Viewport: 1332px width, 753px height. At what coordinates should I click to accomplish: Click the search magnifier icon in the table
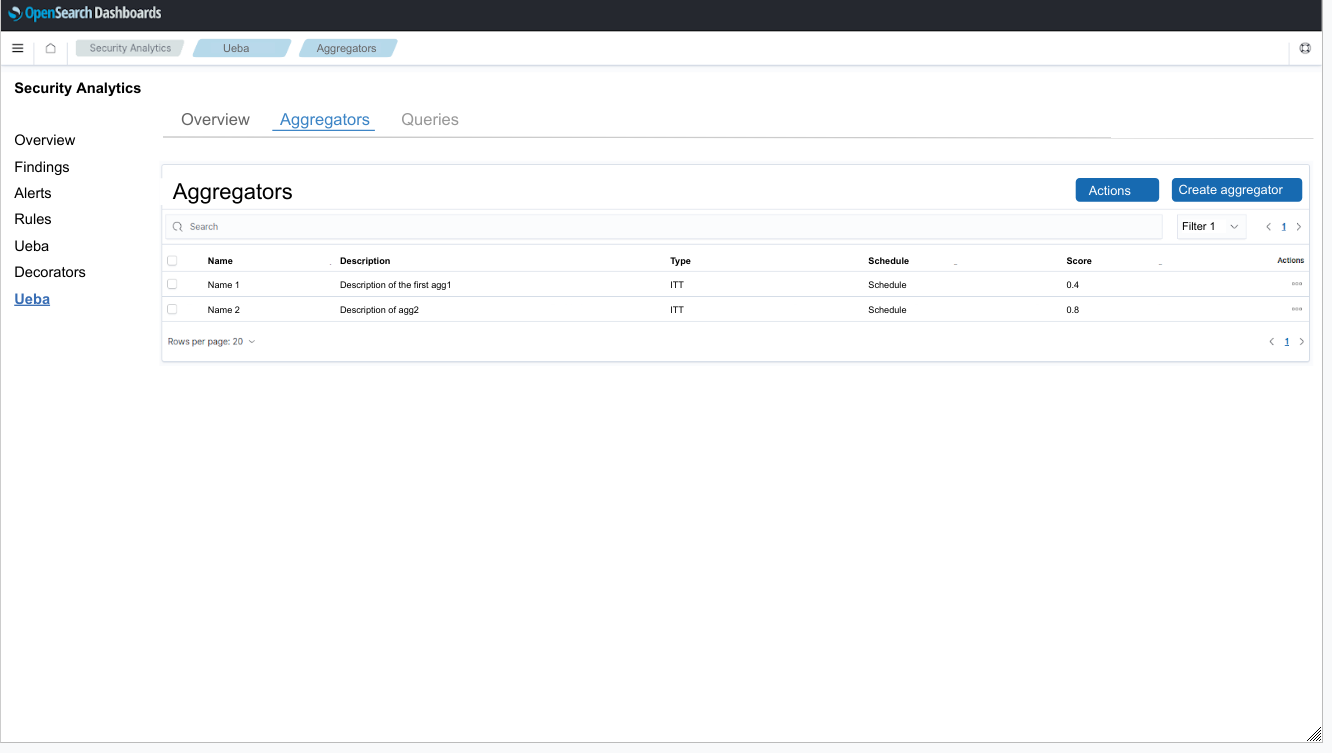tap(180, 226)
